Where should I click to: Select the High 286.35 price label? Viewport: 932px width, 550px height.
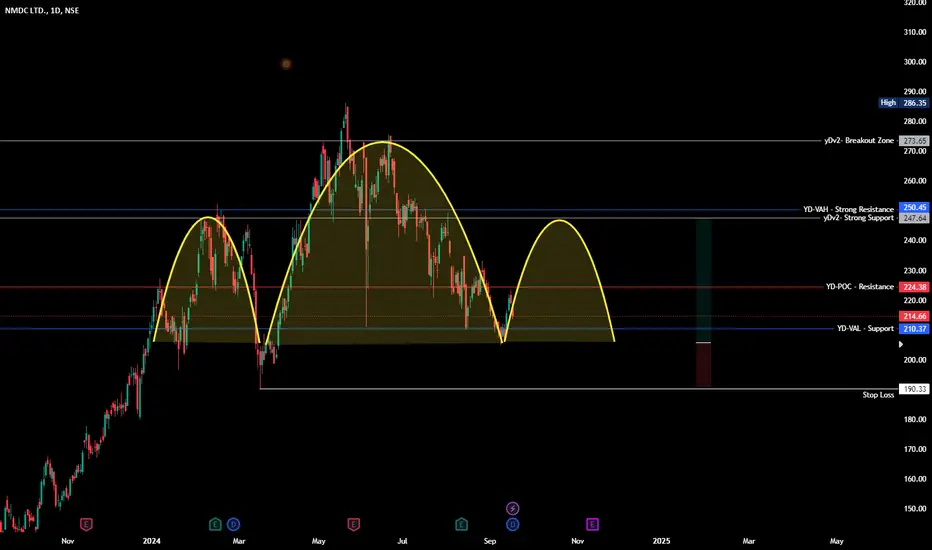903,103
